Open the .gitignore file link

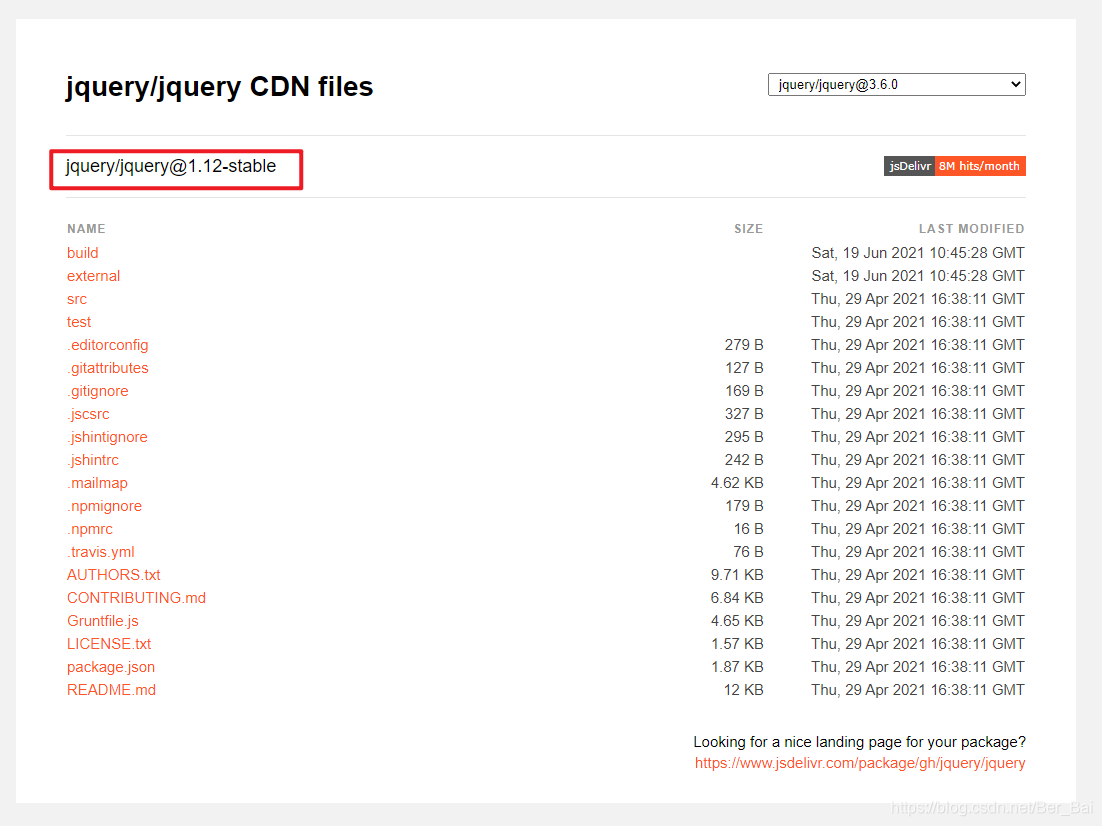coord(98,391)
